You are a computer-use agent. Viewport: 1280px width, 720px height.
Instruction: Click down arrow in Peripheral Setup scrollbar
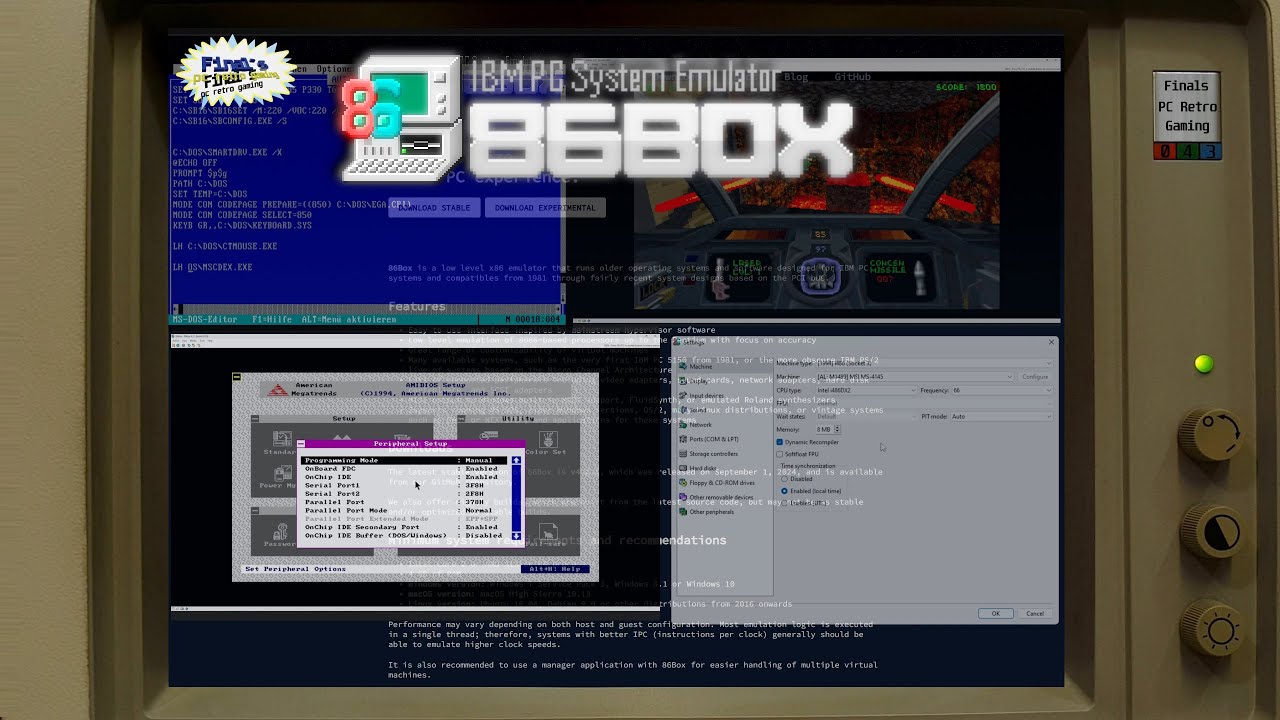(516, 536)
